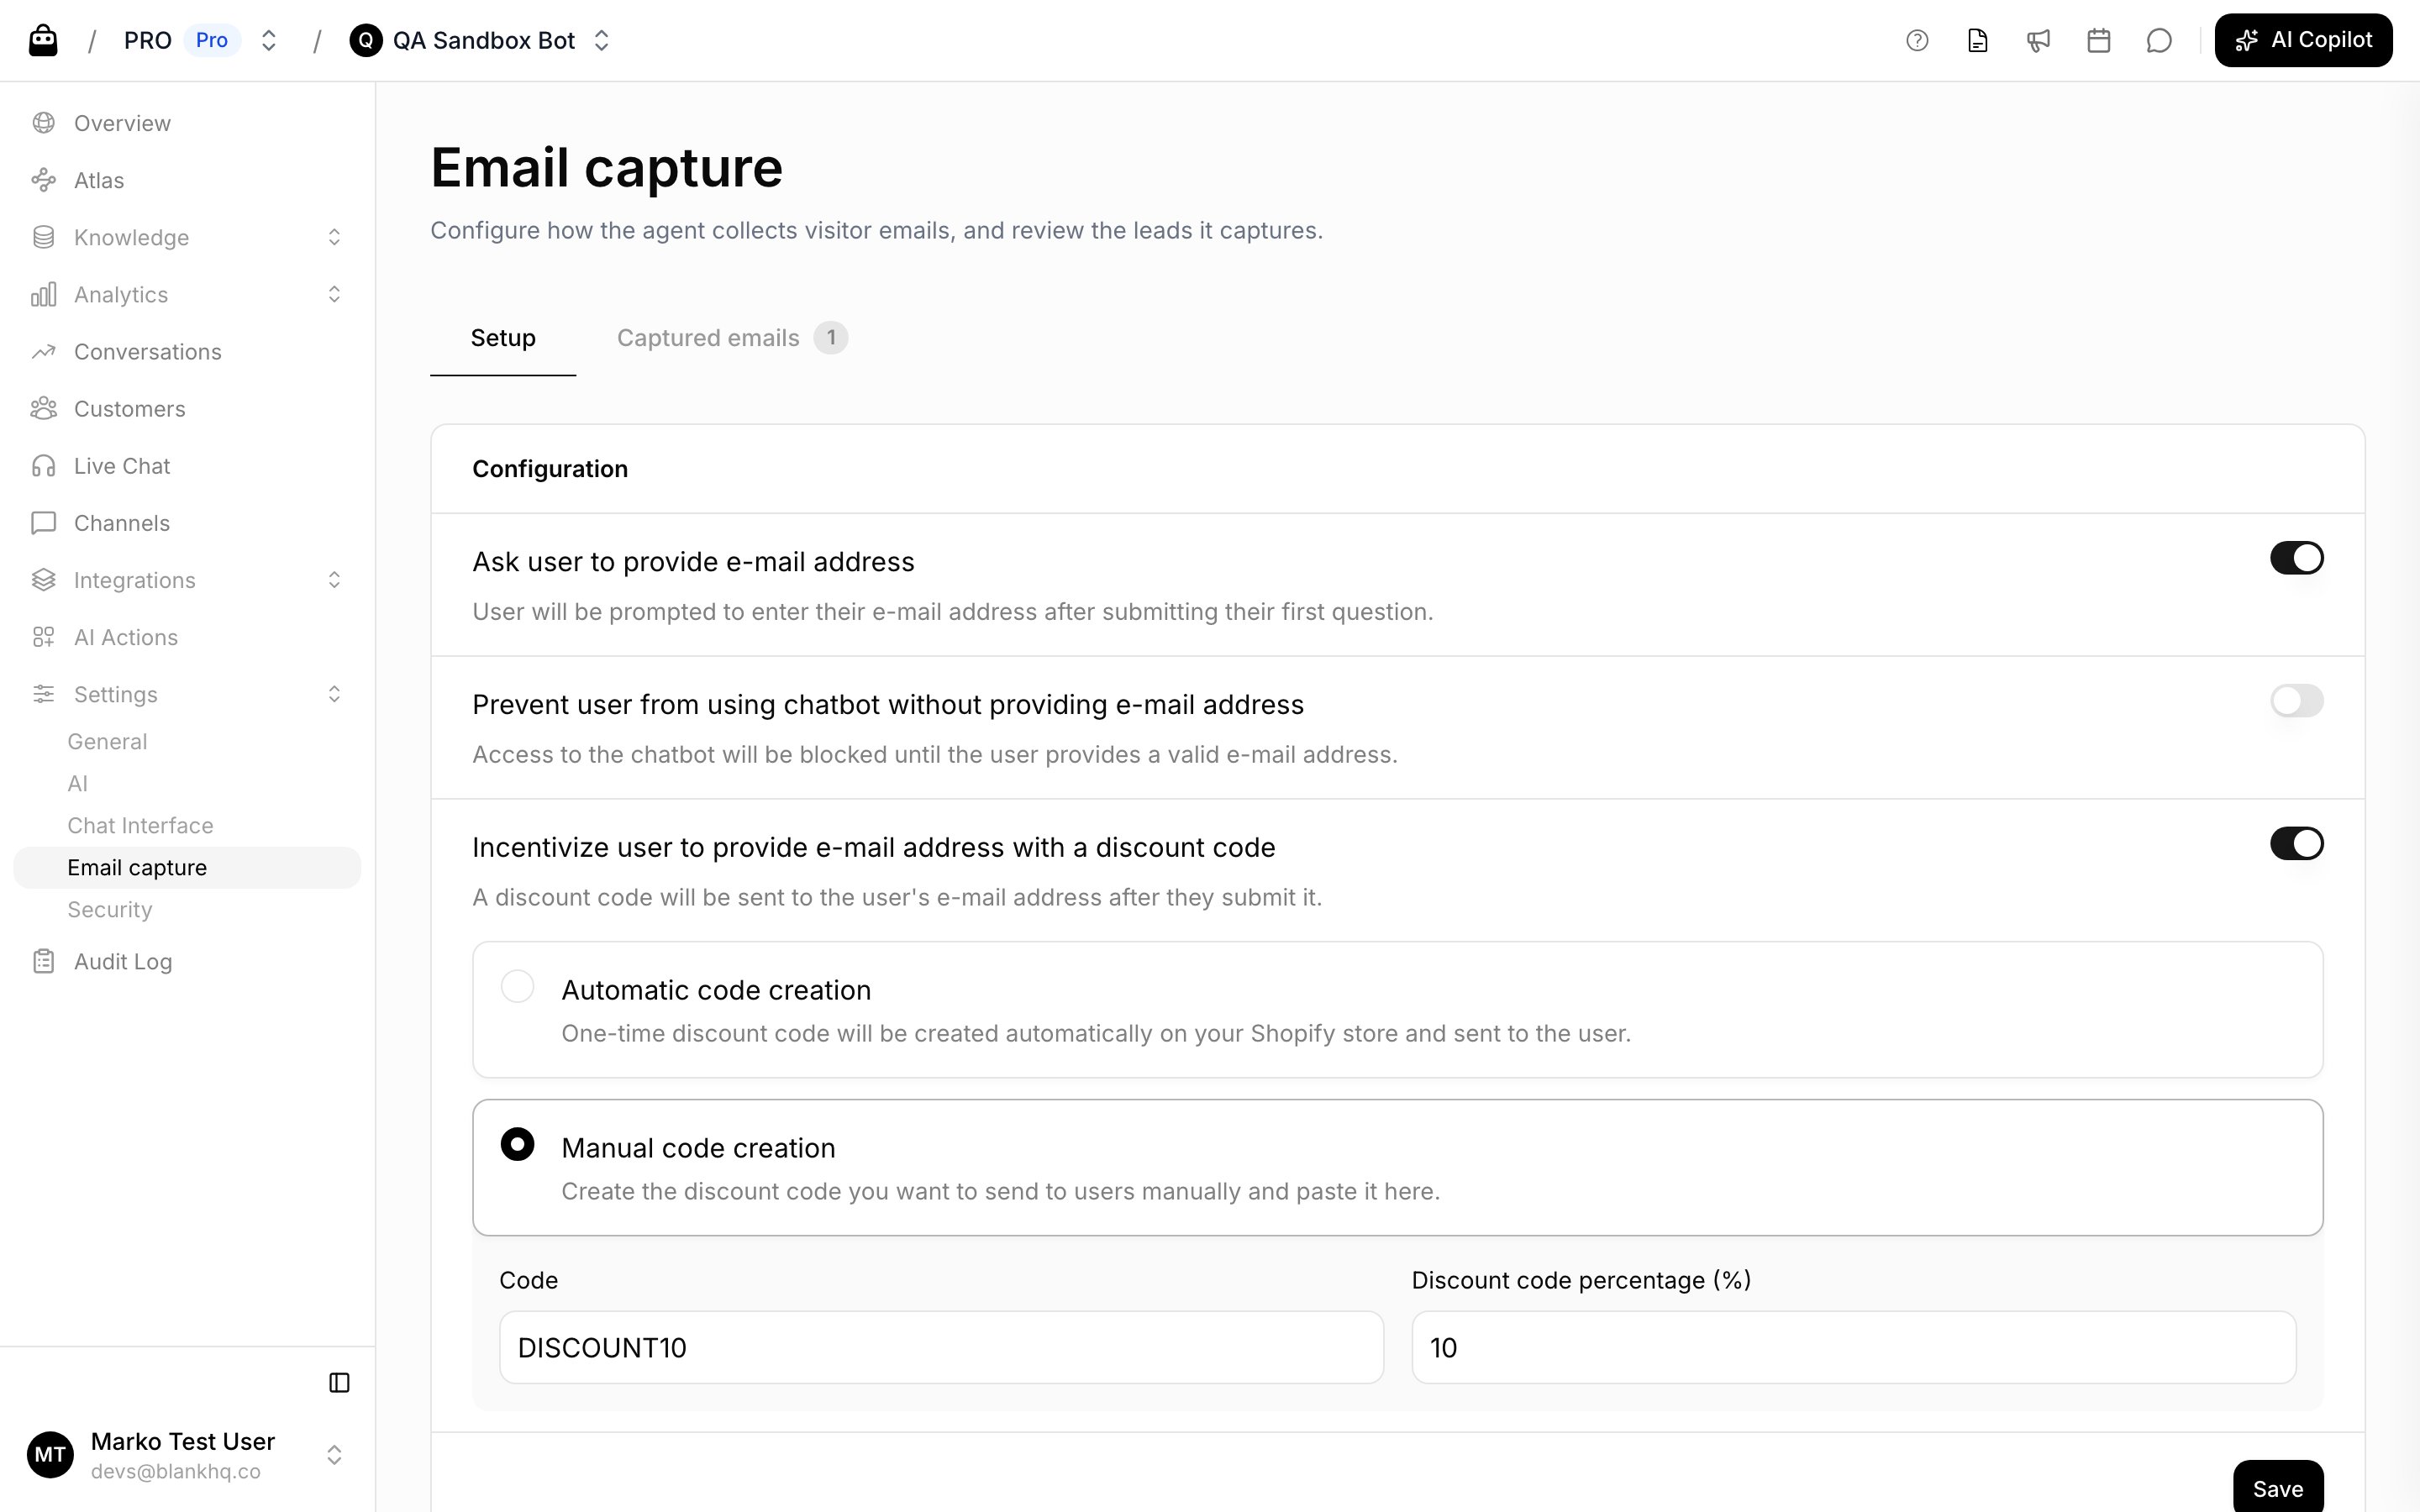Open the QA Sandbox Bot switcher chevron
The image size is (2420, 1512).
(601, 40)
